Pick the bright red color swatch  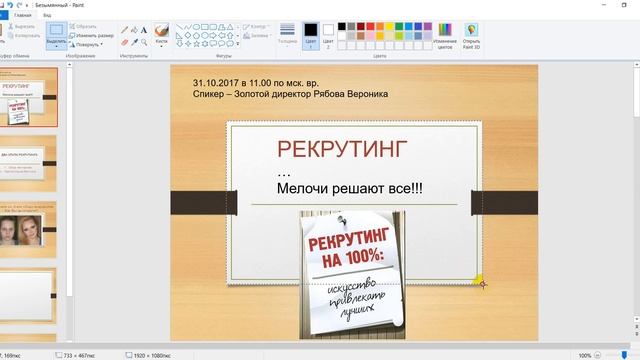371,27
